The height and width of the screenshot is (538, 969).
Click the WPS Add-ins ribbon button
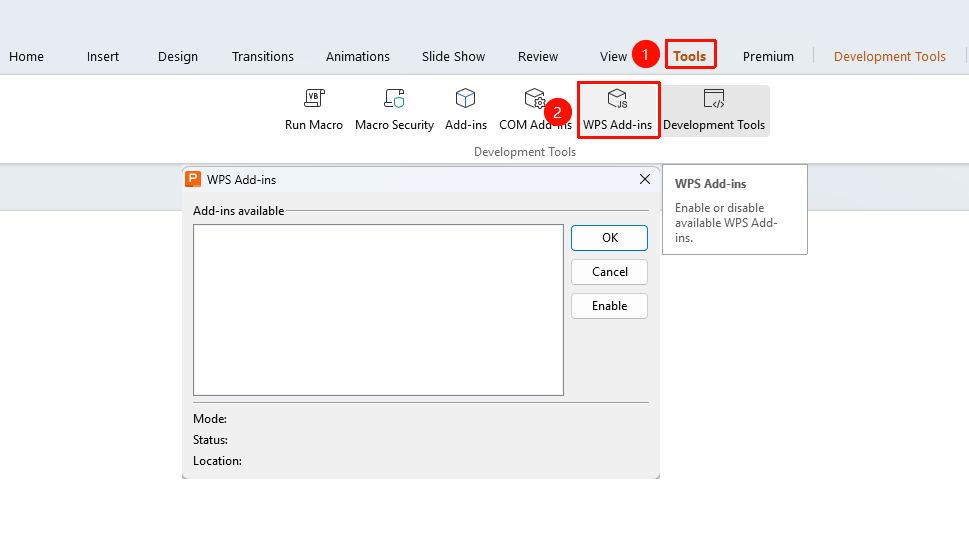click(617, 110)
